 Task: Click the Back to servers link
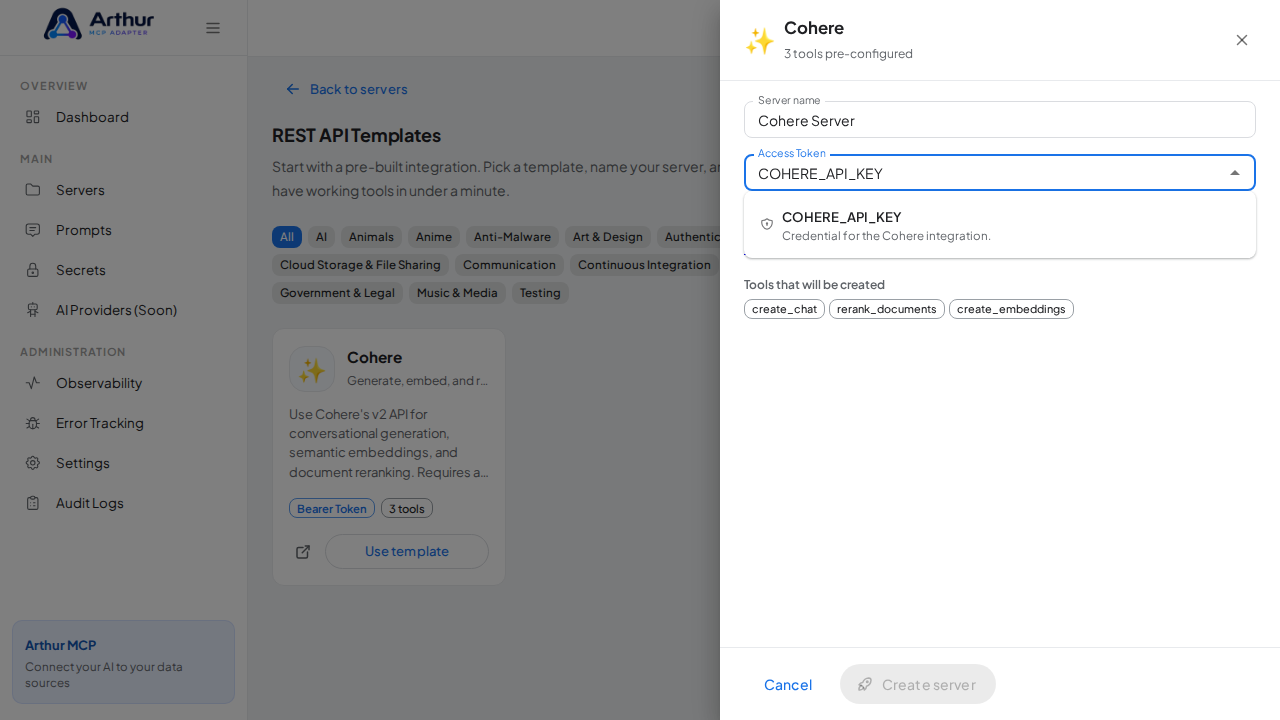click(347, 89)
